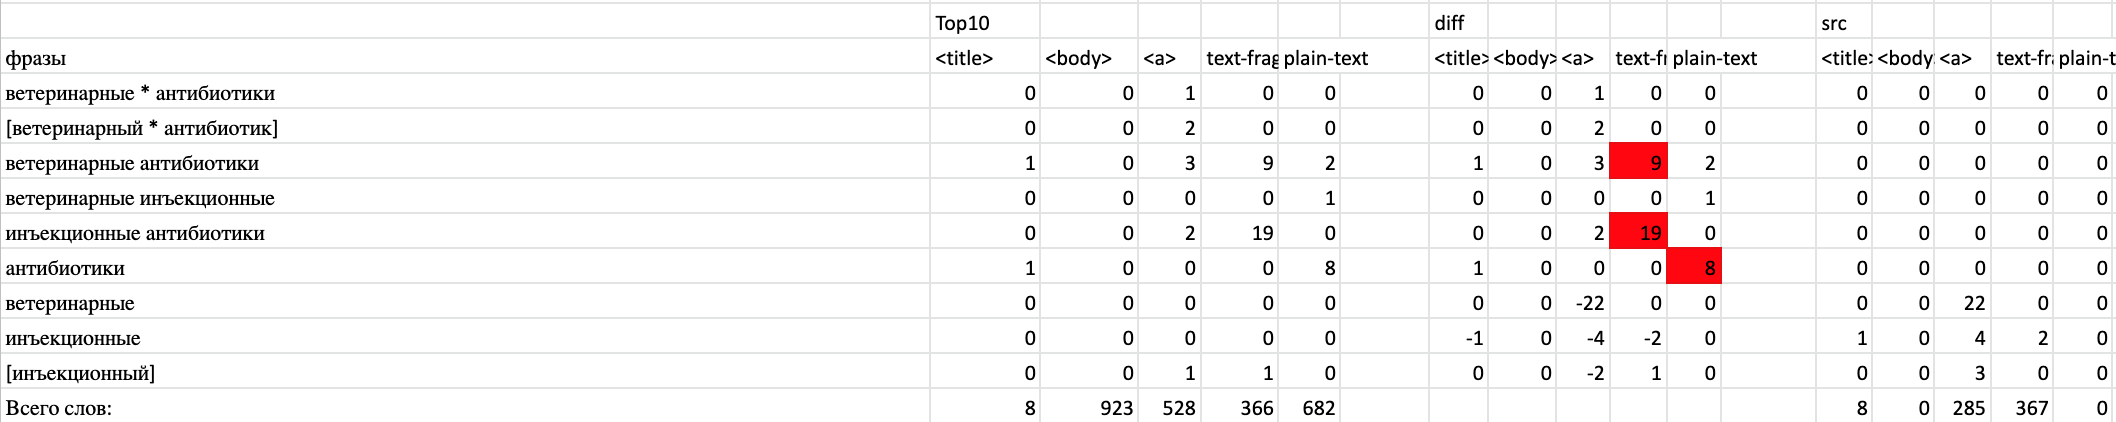Select the [инъекционный] phrase cell

click(x=465, y=372)
